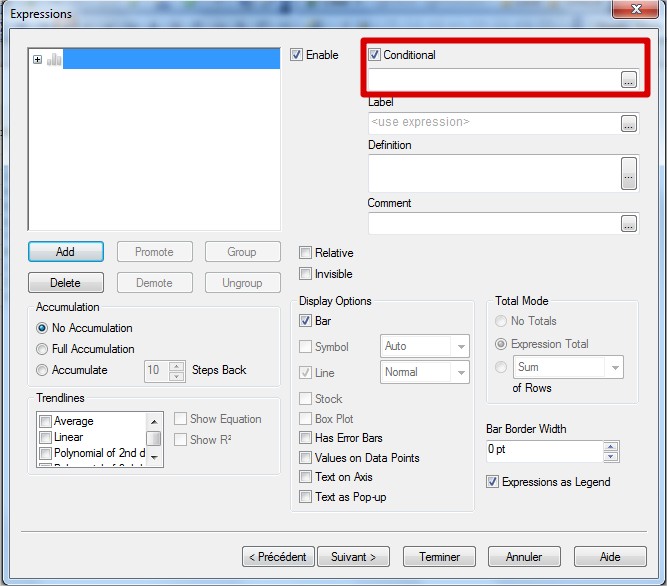The height and width of the screenshot is (586, 667).
Task: Open the Label expression editor ellipsis button
Action: click(629, 123)
